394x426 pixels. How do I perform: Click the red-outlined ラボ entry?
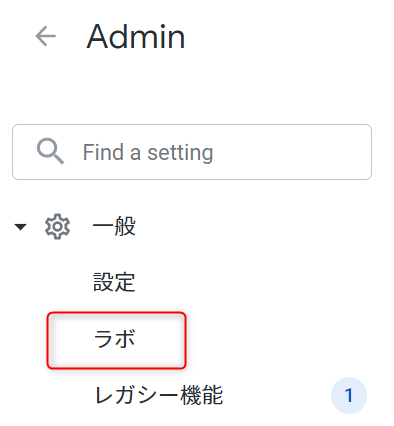coord(116,340)
